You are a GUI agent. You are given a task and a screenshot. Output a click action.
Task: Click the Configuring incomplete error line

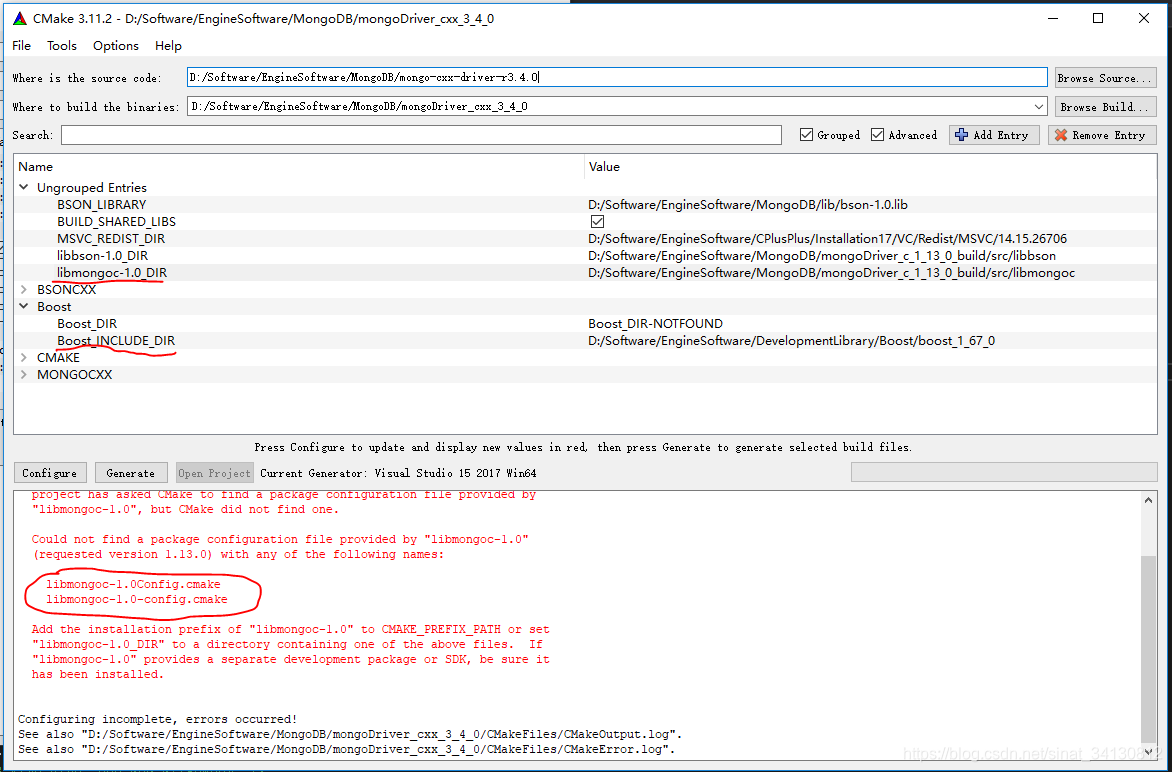point(158,719)
